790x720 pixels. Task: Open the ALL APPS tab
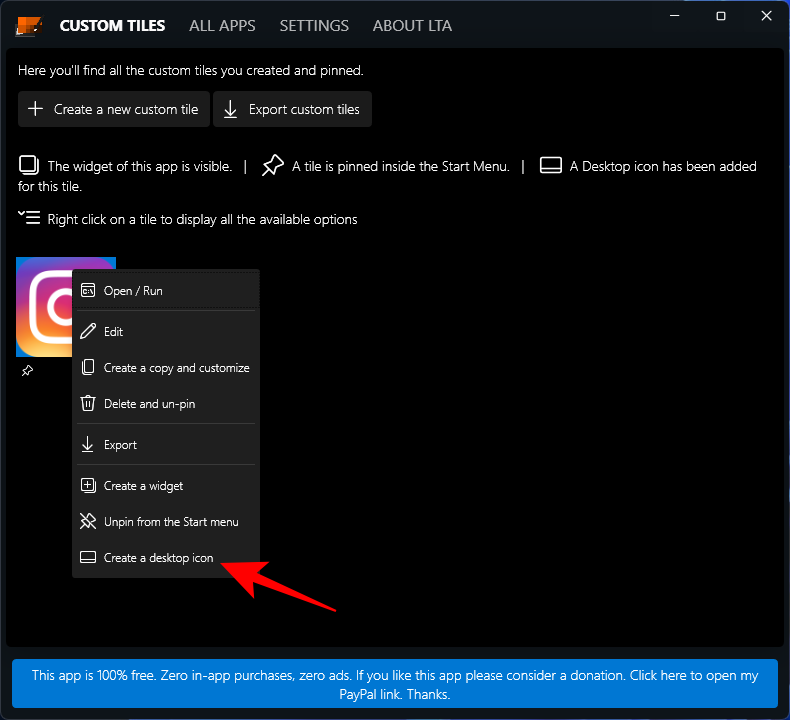pyautogui.click(x=222, y=26)
